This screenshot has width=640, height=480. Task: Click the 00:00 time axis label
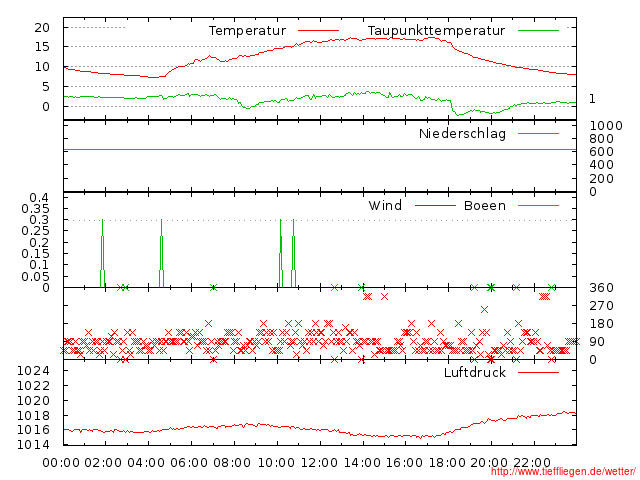tap(61, 463)
